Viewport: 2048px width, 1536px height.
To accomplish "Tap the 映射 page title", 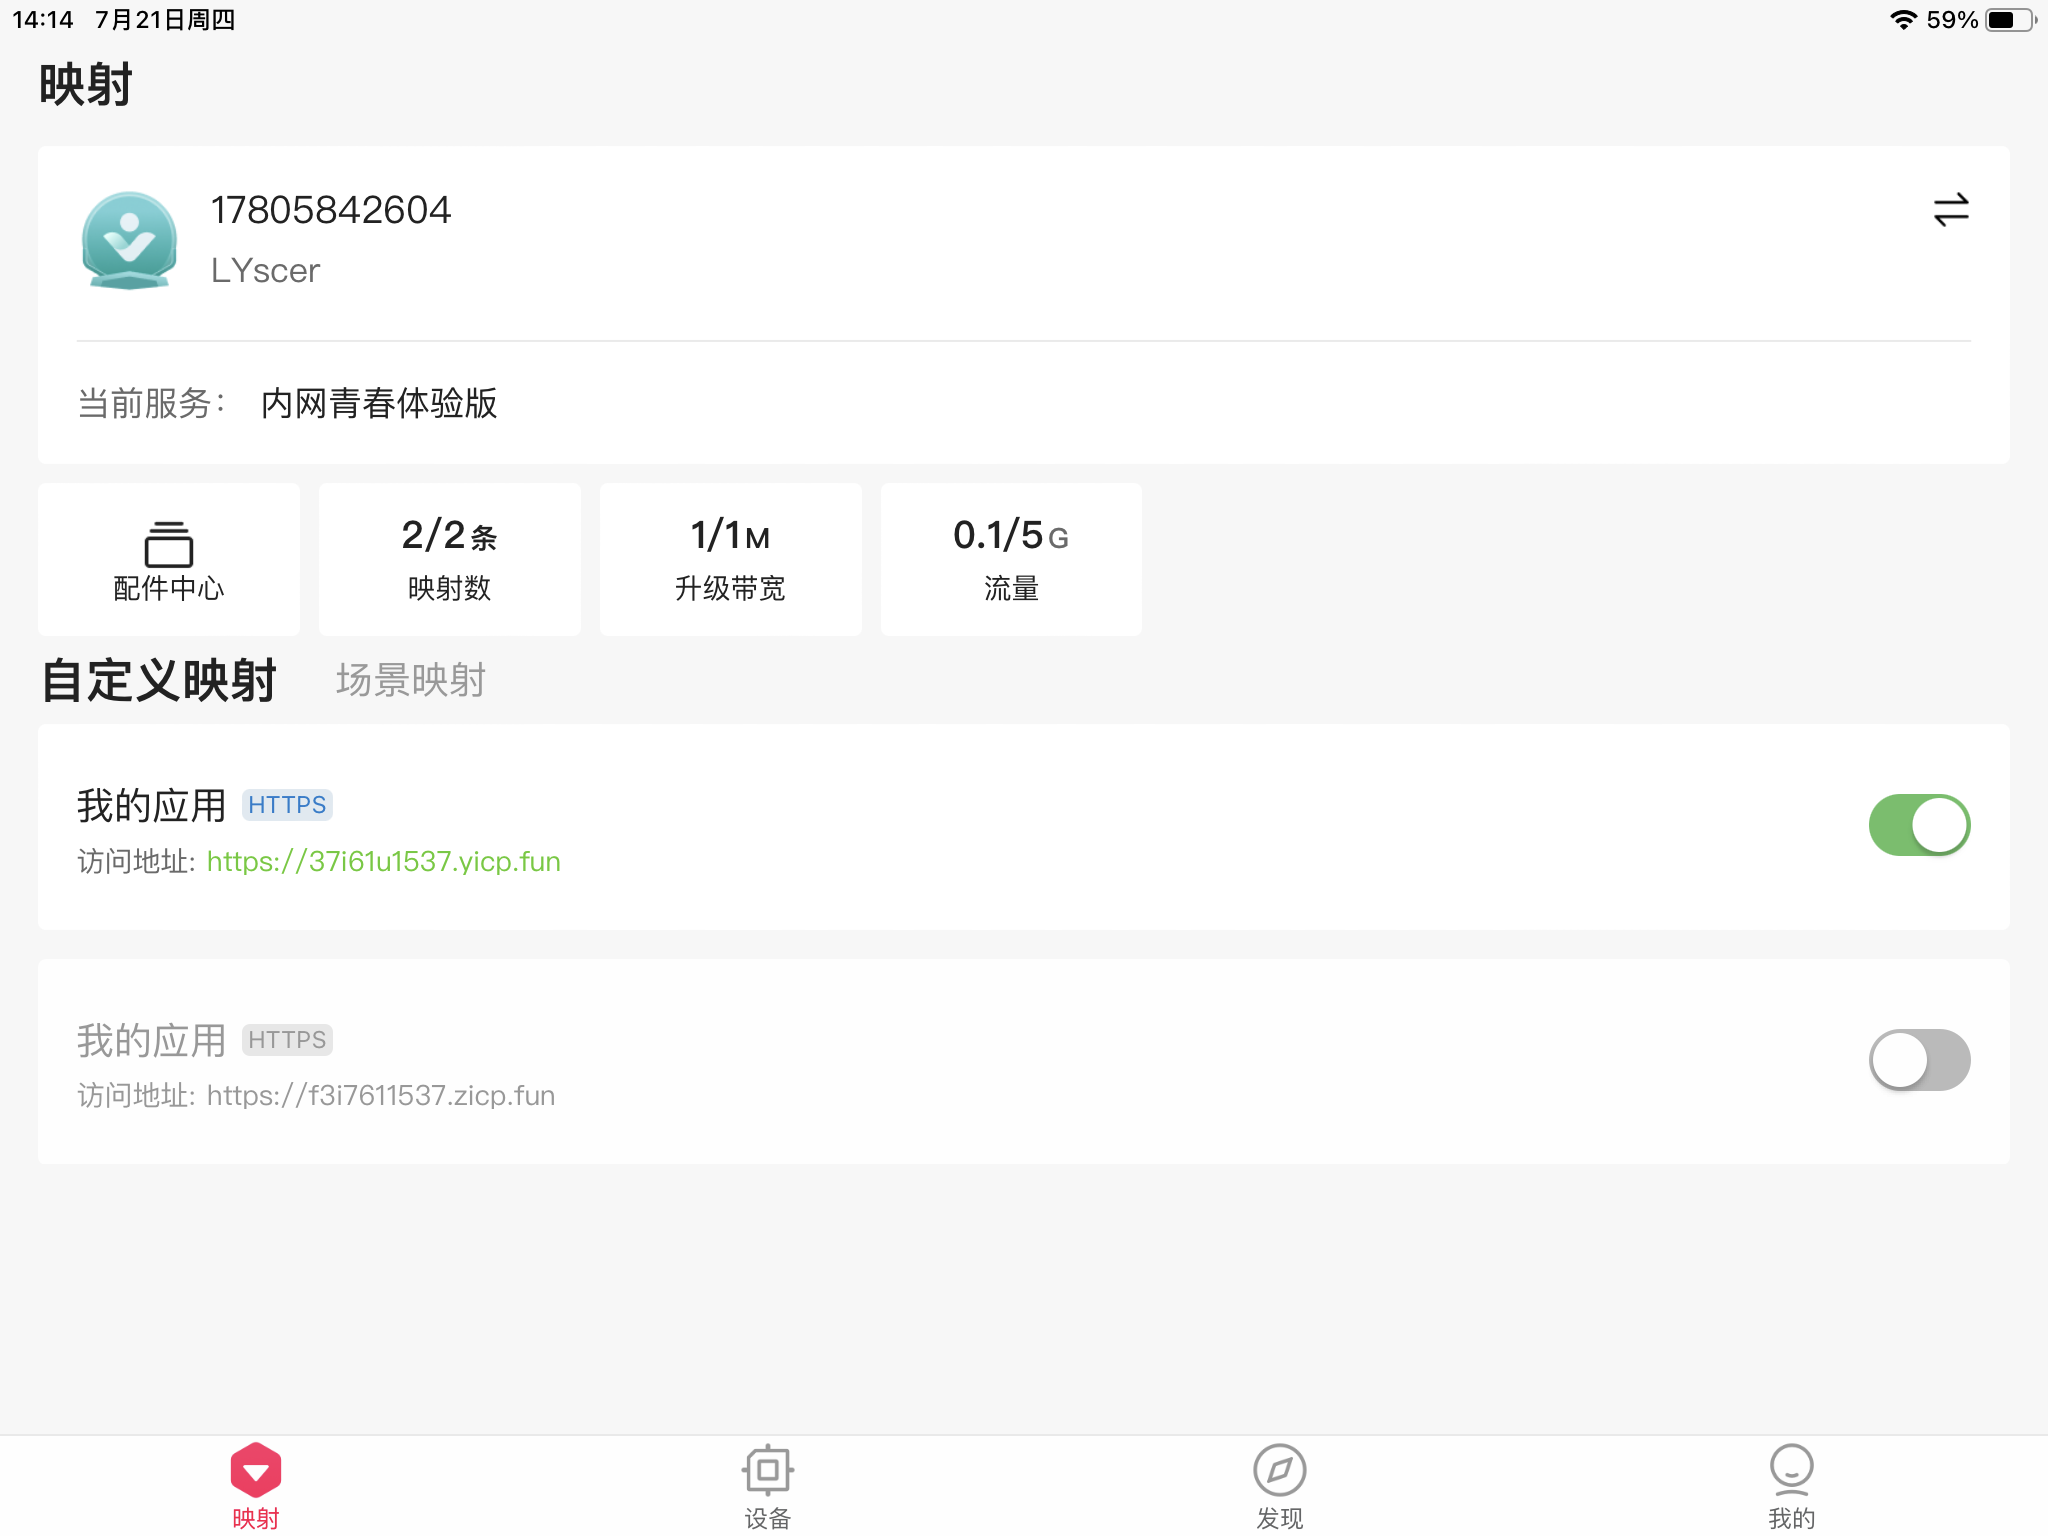I will 86,84.
